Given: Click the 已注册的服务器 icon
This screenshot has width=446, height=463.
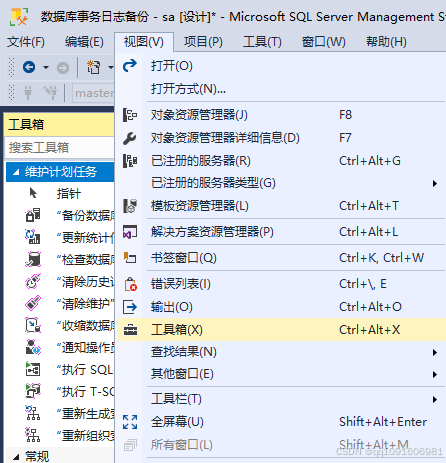Looking at the screenshot, I should pyautogui.click(x=130, y=161).
